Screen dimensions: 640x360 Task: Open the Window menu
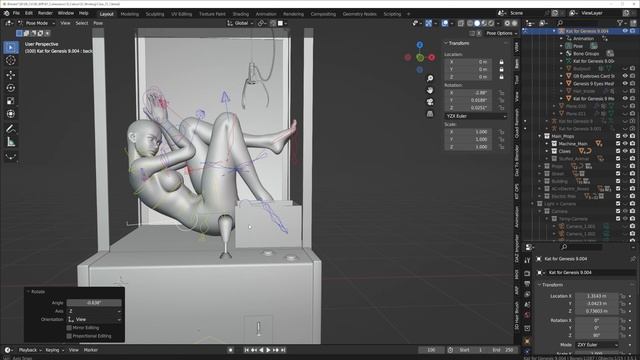[x=66, y=13]
